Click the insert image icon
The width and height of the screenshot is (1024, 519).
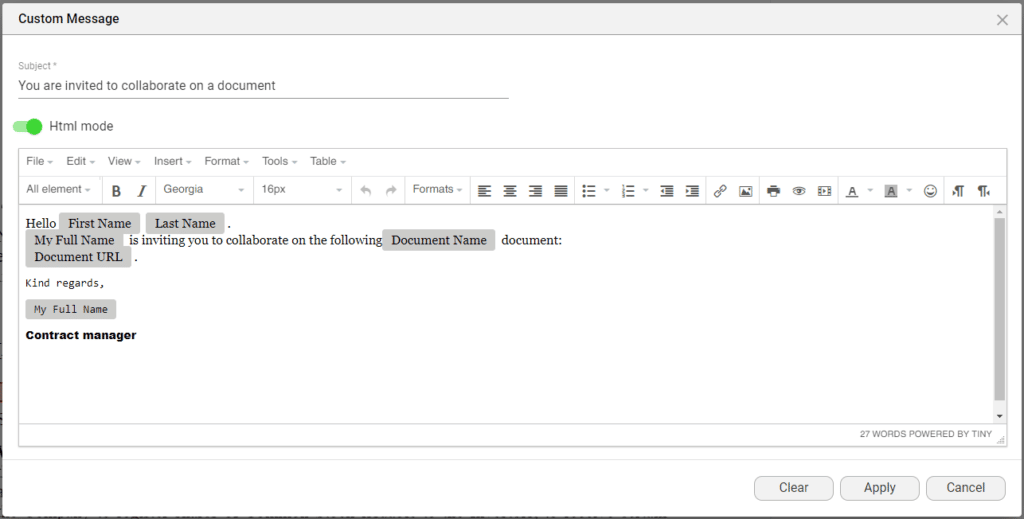(x=745, y=190)
